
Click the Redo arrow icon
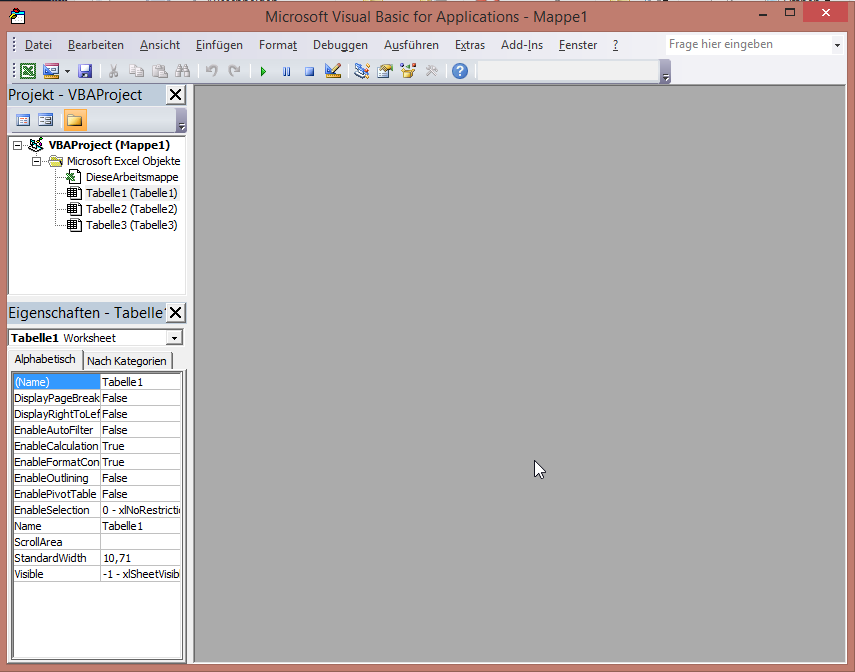234,71
